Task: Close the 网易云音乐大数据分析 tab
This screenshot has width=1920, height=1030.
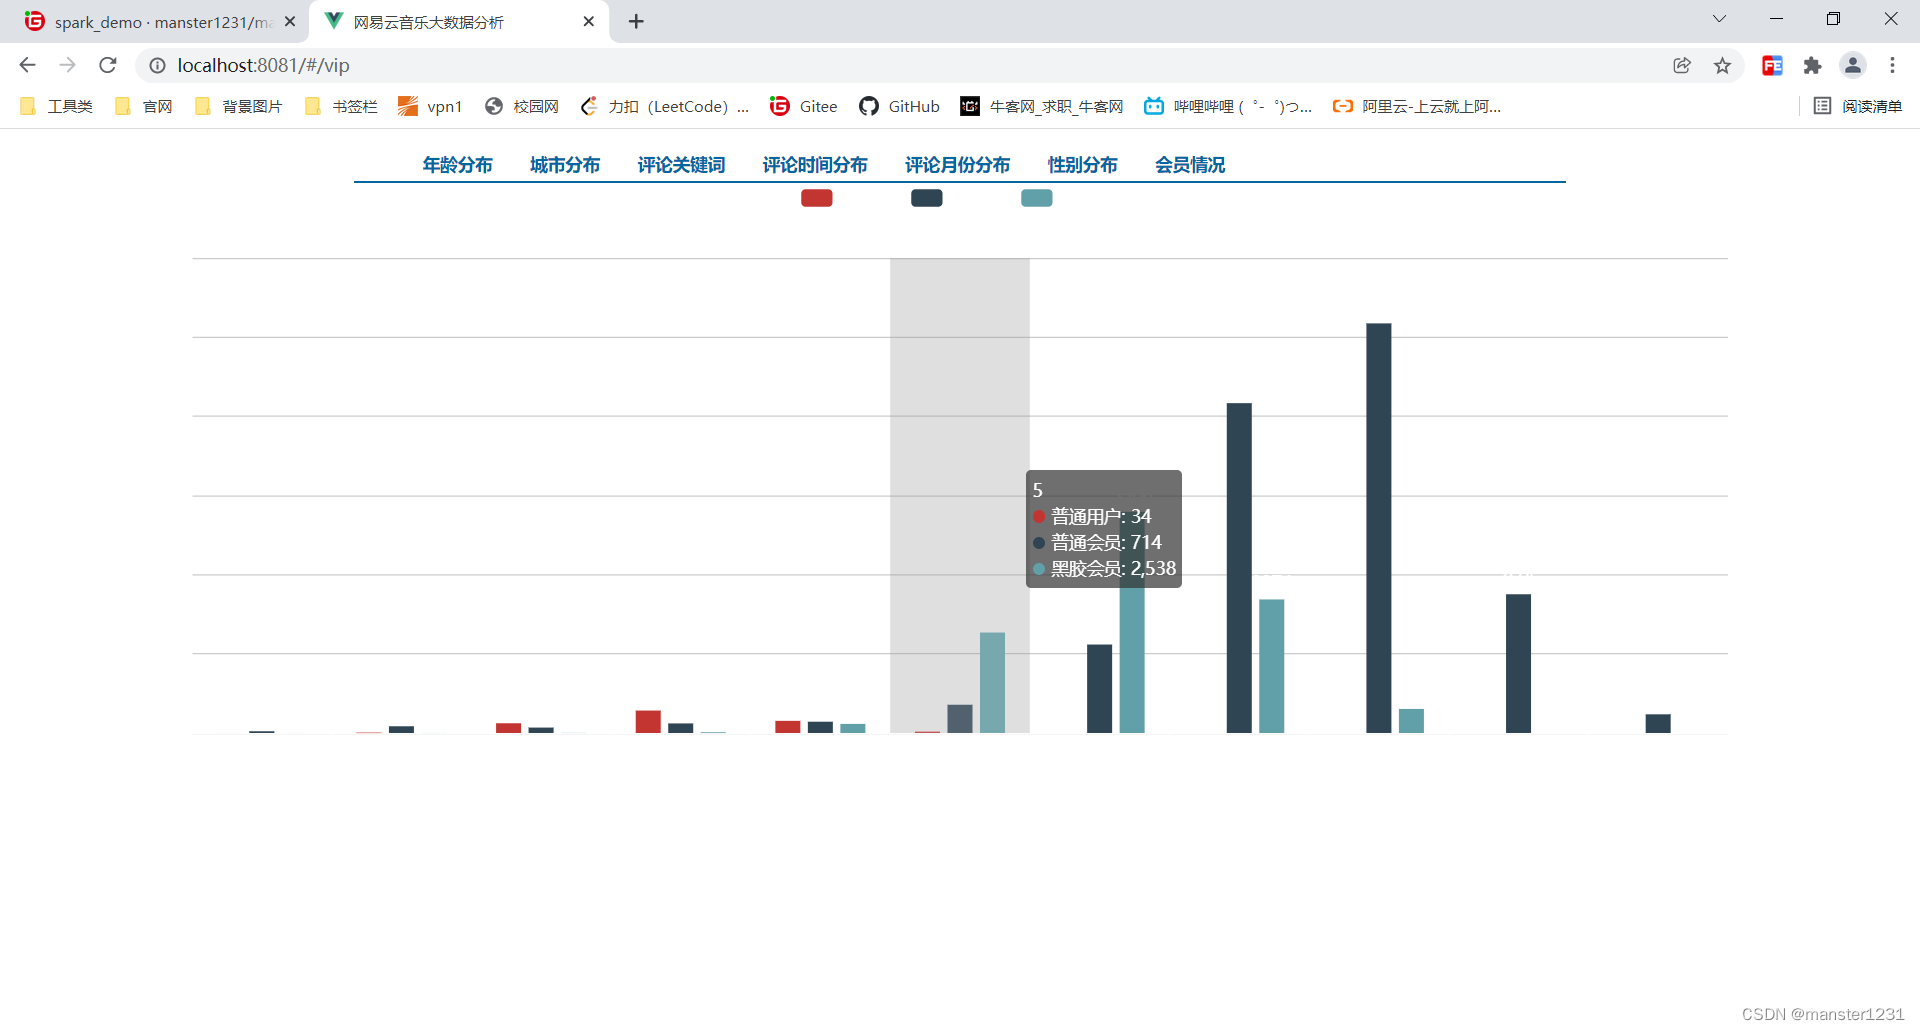Action: (588, 21)
